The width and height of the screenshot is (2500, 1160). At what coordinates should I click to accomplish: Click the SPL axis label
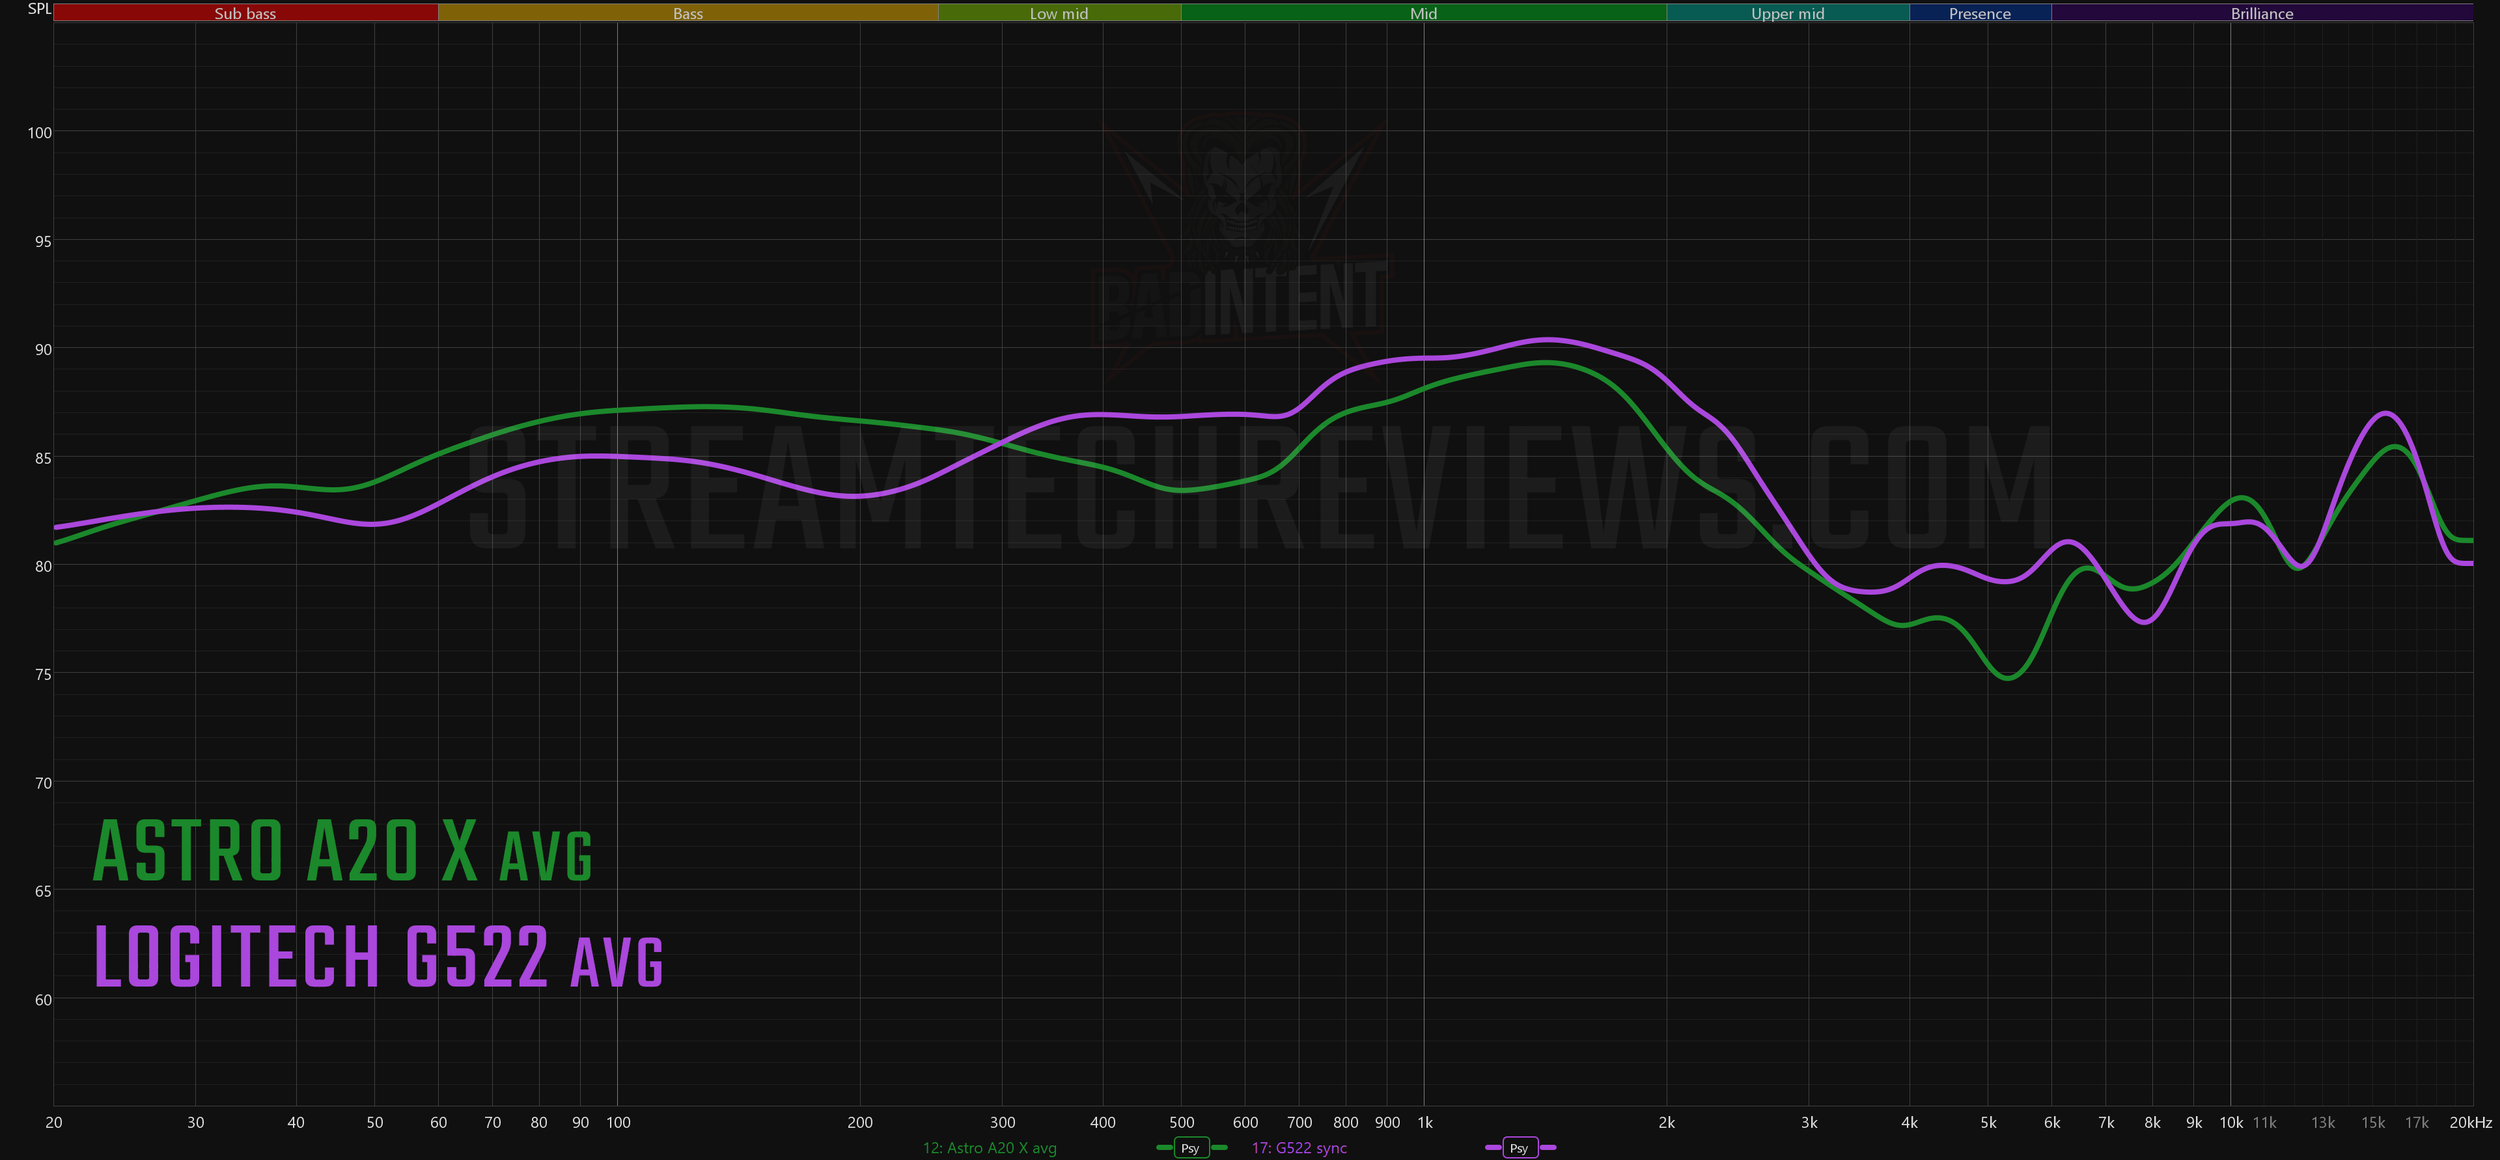pyautogui.click(x=39, y=9)
